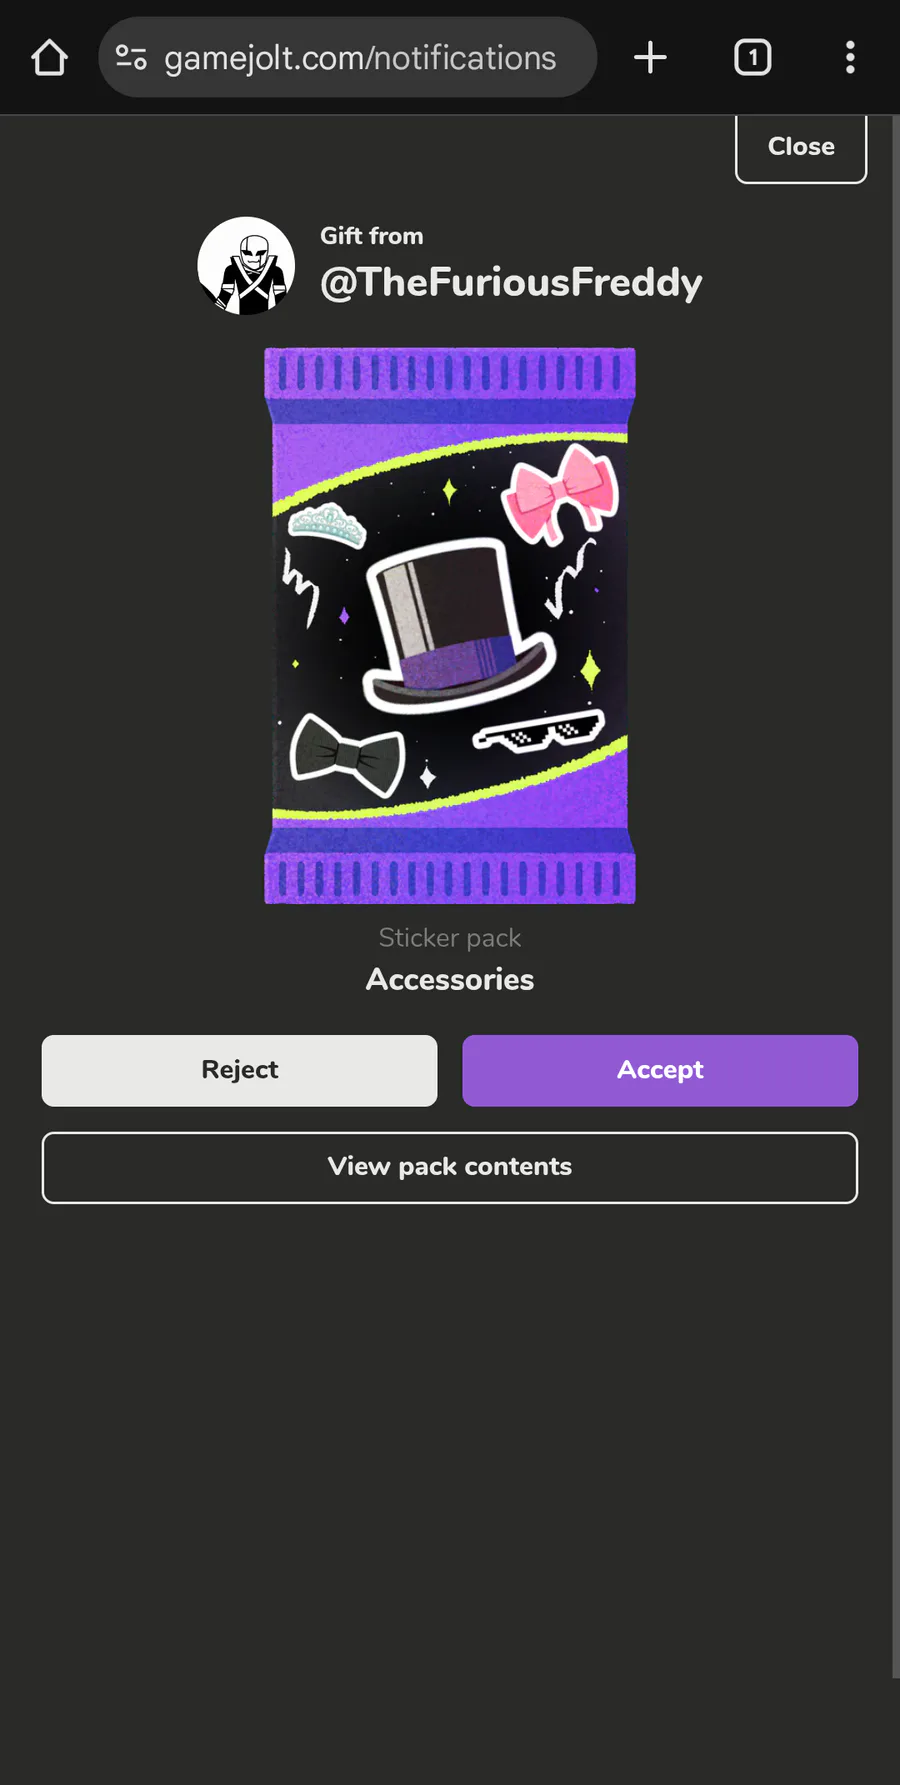Open site info icon in address bar

pos(131,58)
